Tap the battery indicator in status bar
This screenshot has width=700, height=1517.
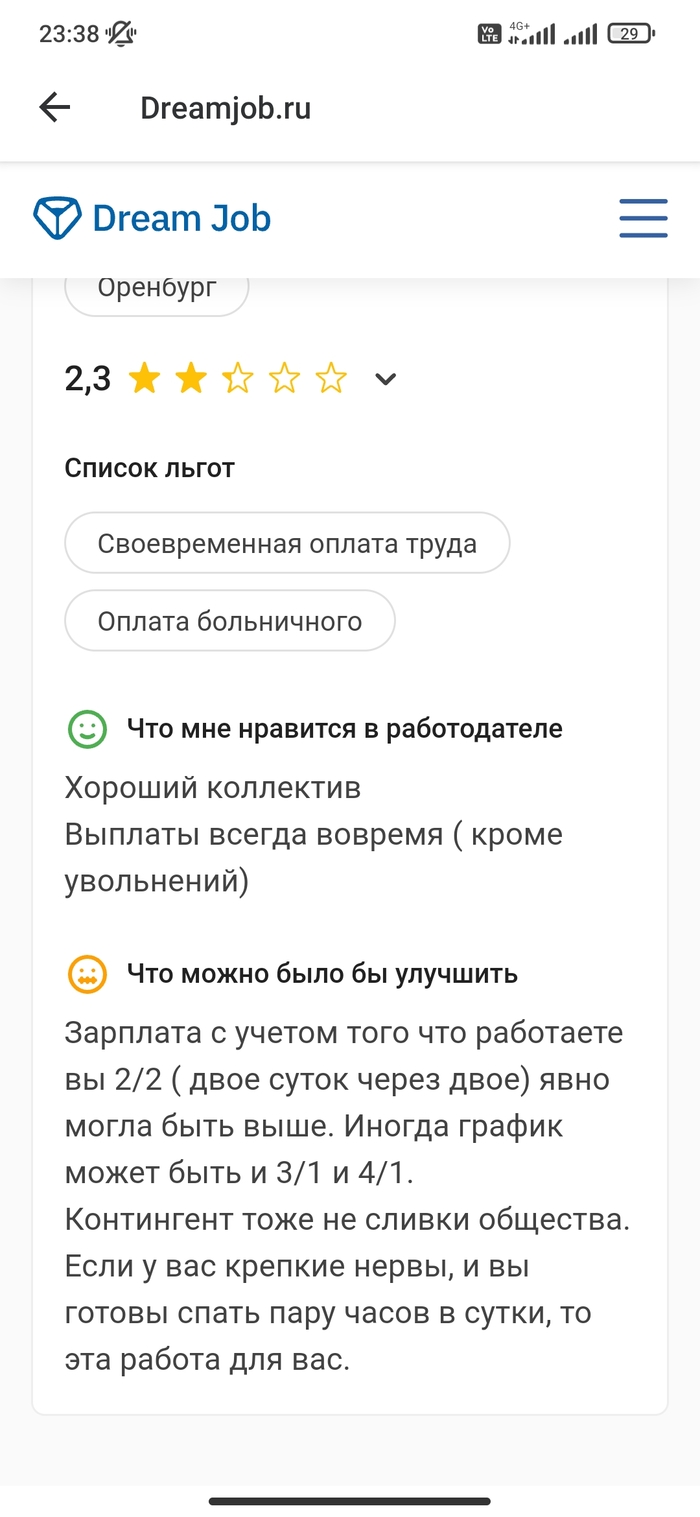(x=631, y=34)
